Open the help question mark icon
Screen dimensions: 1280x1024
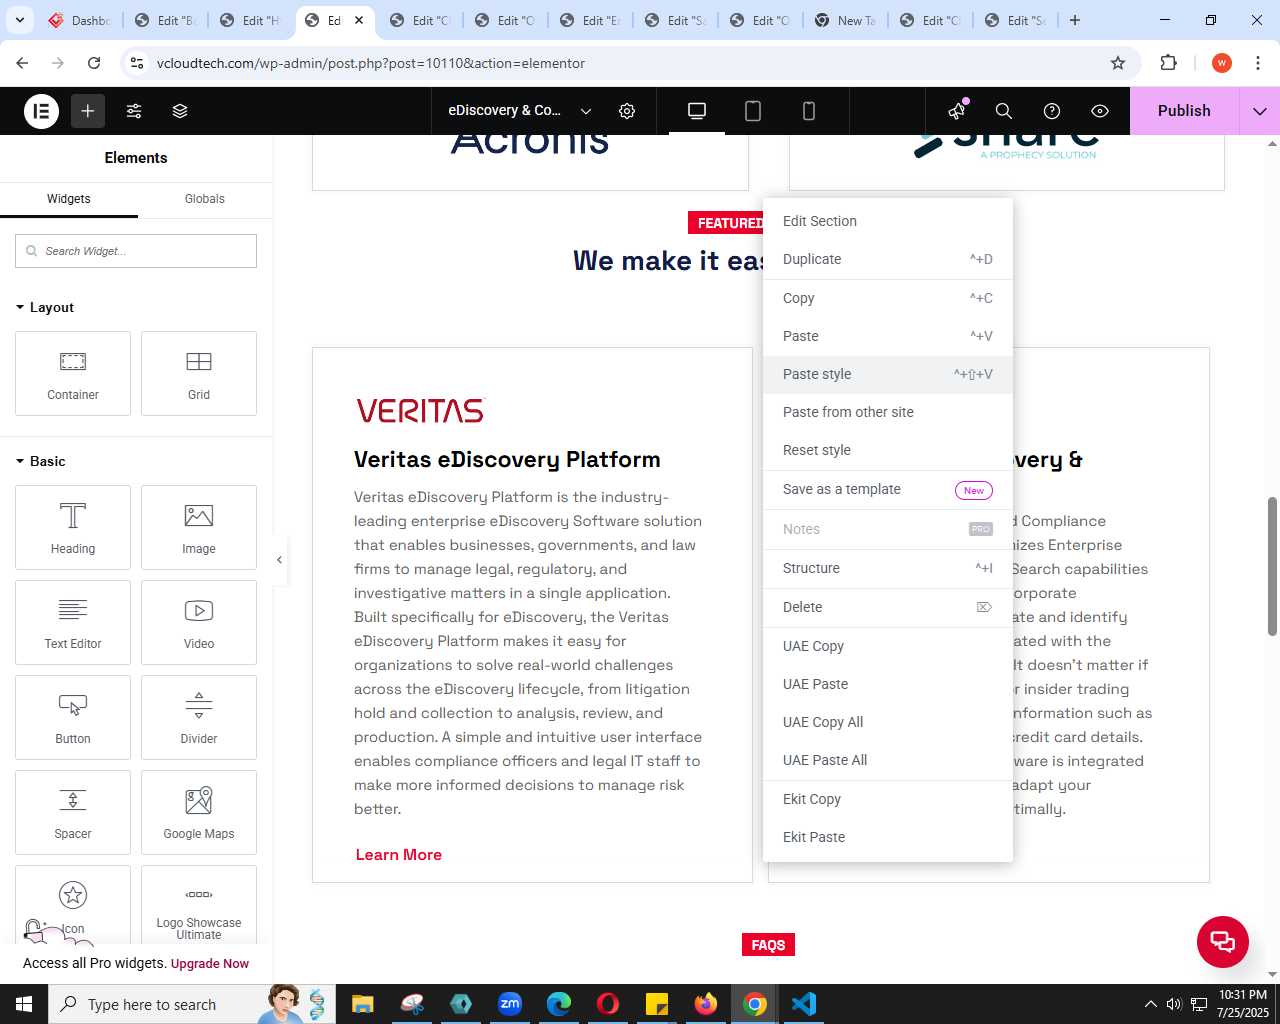pos(1052,111)
